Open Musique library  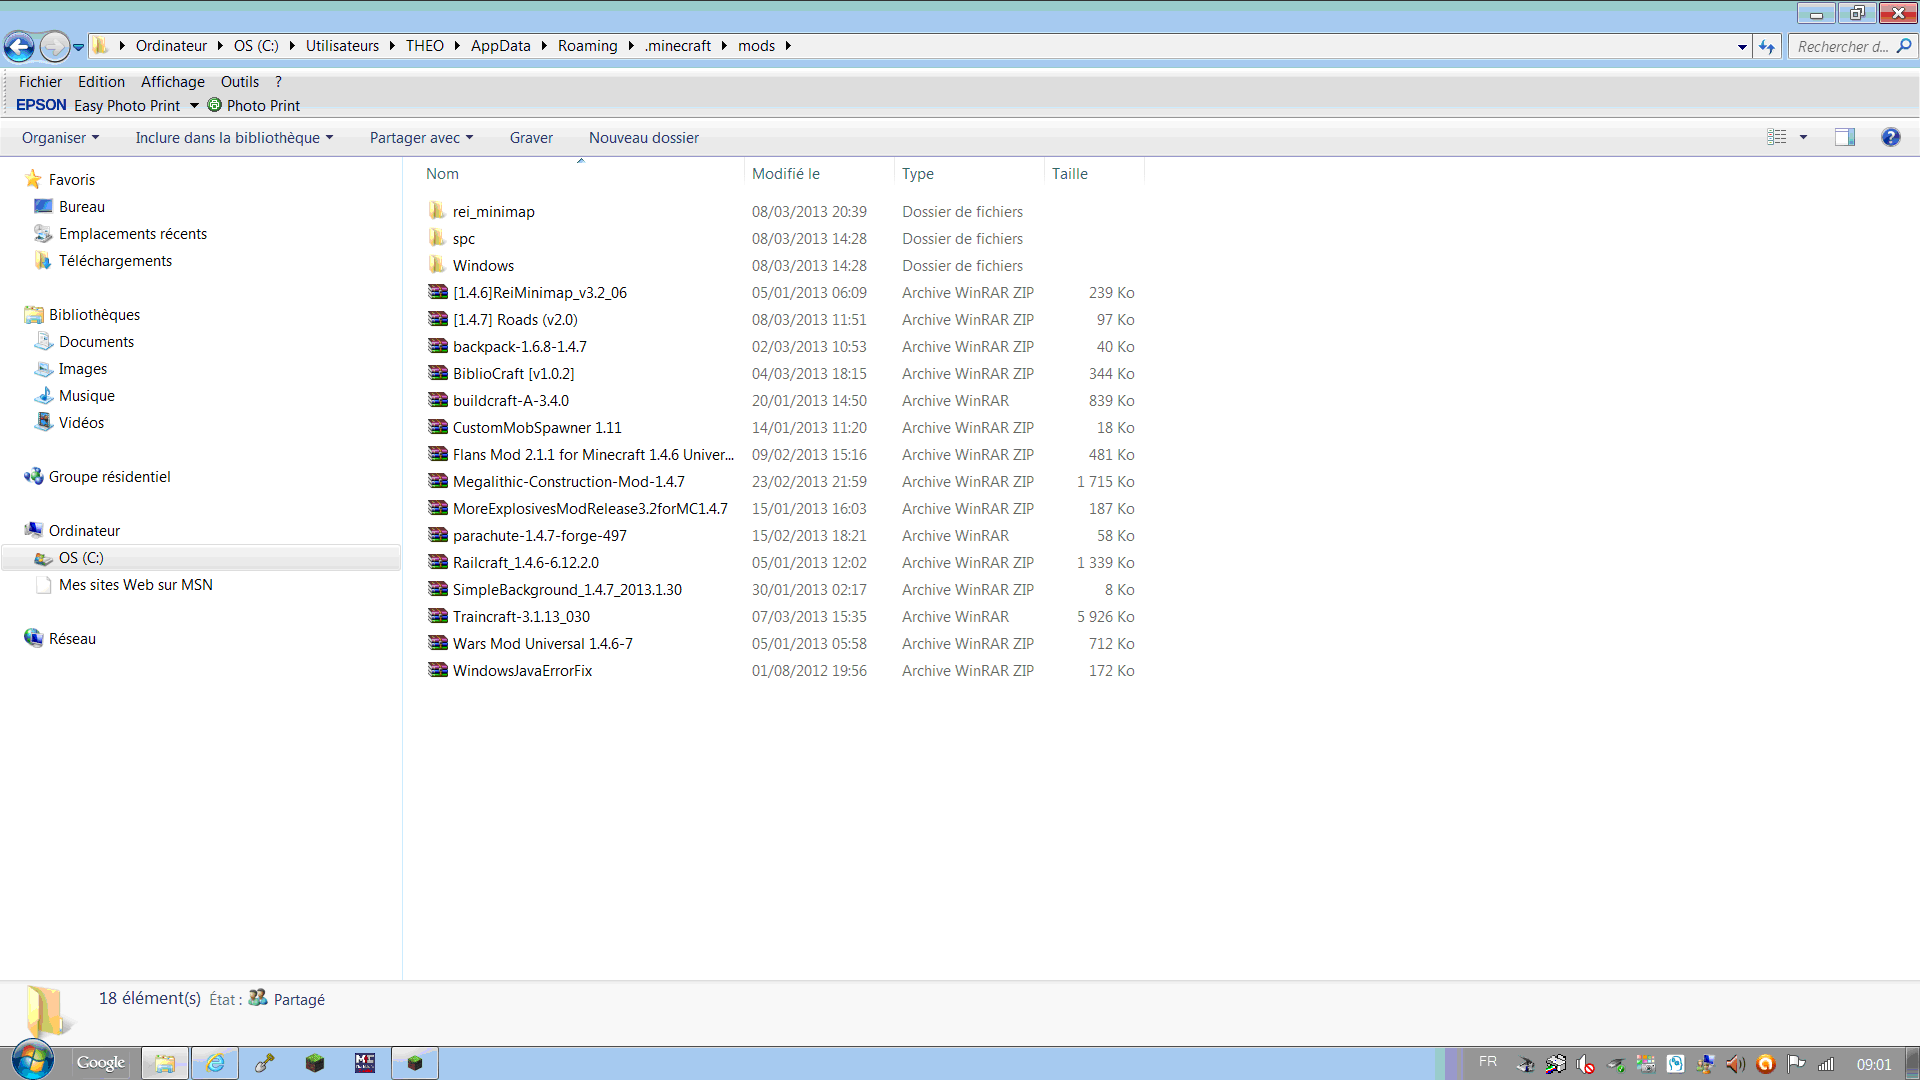pyautogui.click(x=86, y=395)
